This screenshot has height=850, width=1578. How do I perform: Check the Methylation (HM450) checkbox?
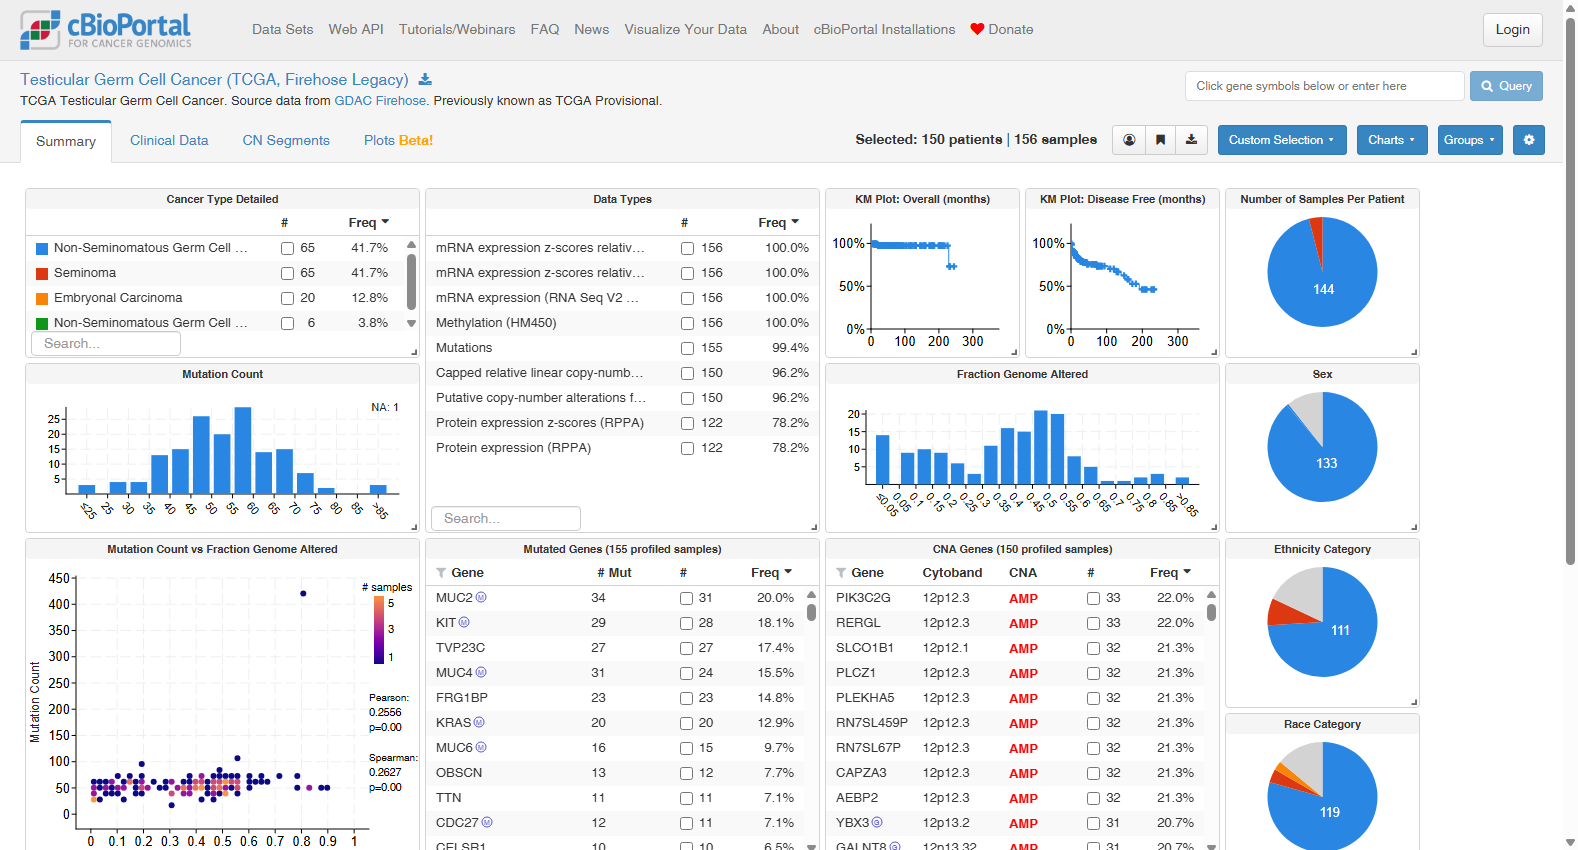(x=687, y=323)
